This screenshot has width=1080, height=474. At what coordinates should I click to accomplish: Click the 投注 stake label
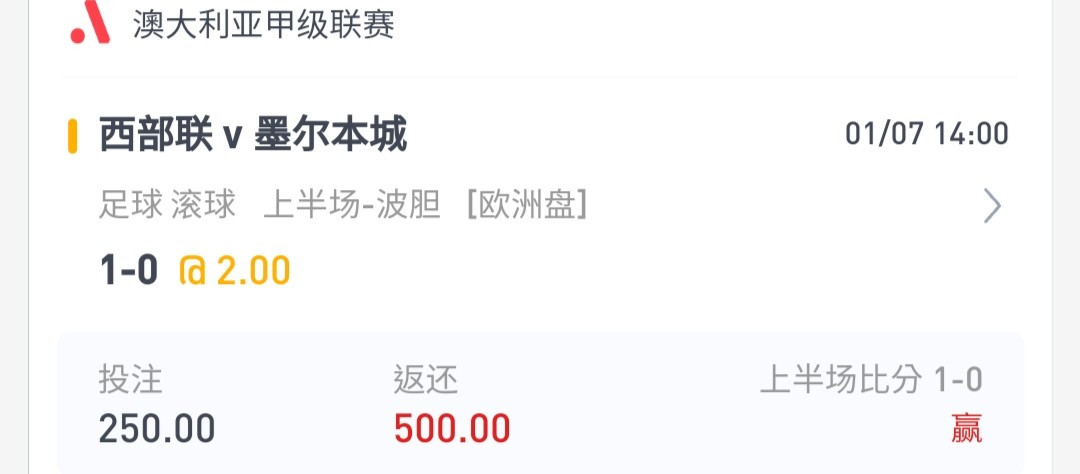pyautogui.click(x=130, y=380)
